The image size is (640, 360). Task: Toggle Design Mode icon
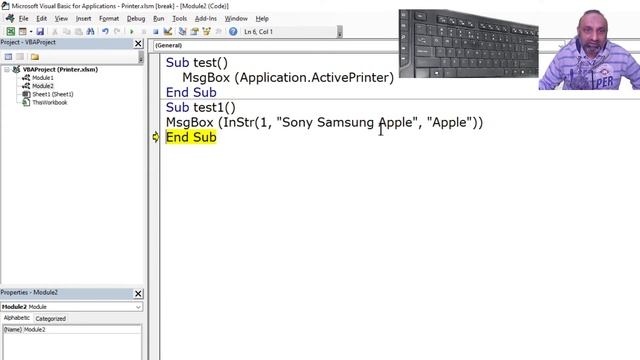167,31
